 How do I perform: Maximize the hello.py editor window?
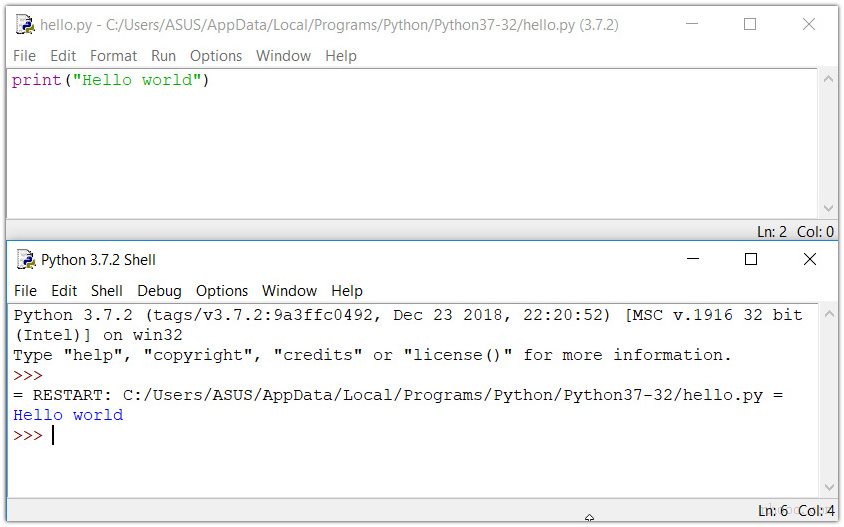pos(750,25)
